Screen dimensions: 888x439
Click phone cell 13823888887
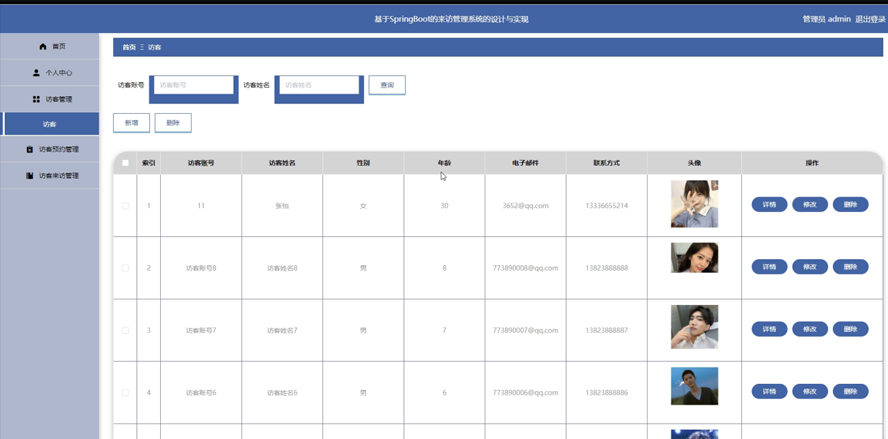coord(607,330)
